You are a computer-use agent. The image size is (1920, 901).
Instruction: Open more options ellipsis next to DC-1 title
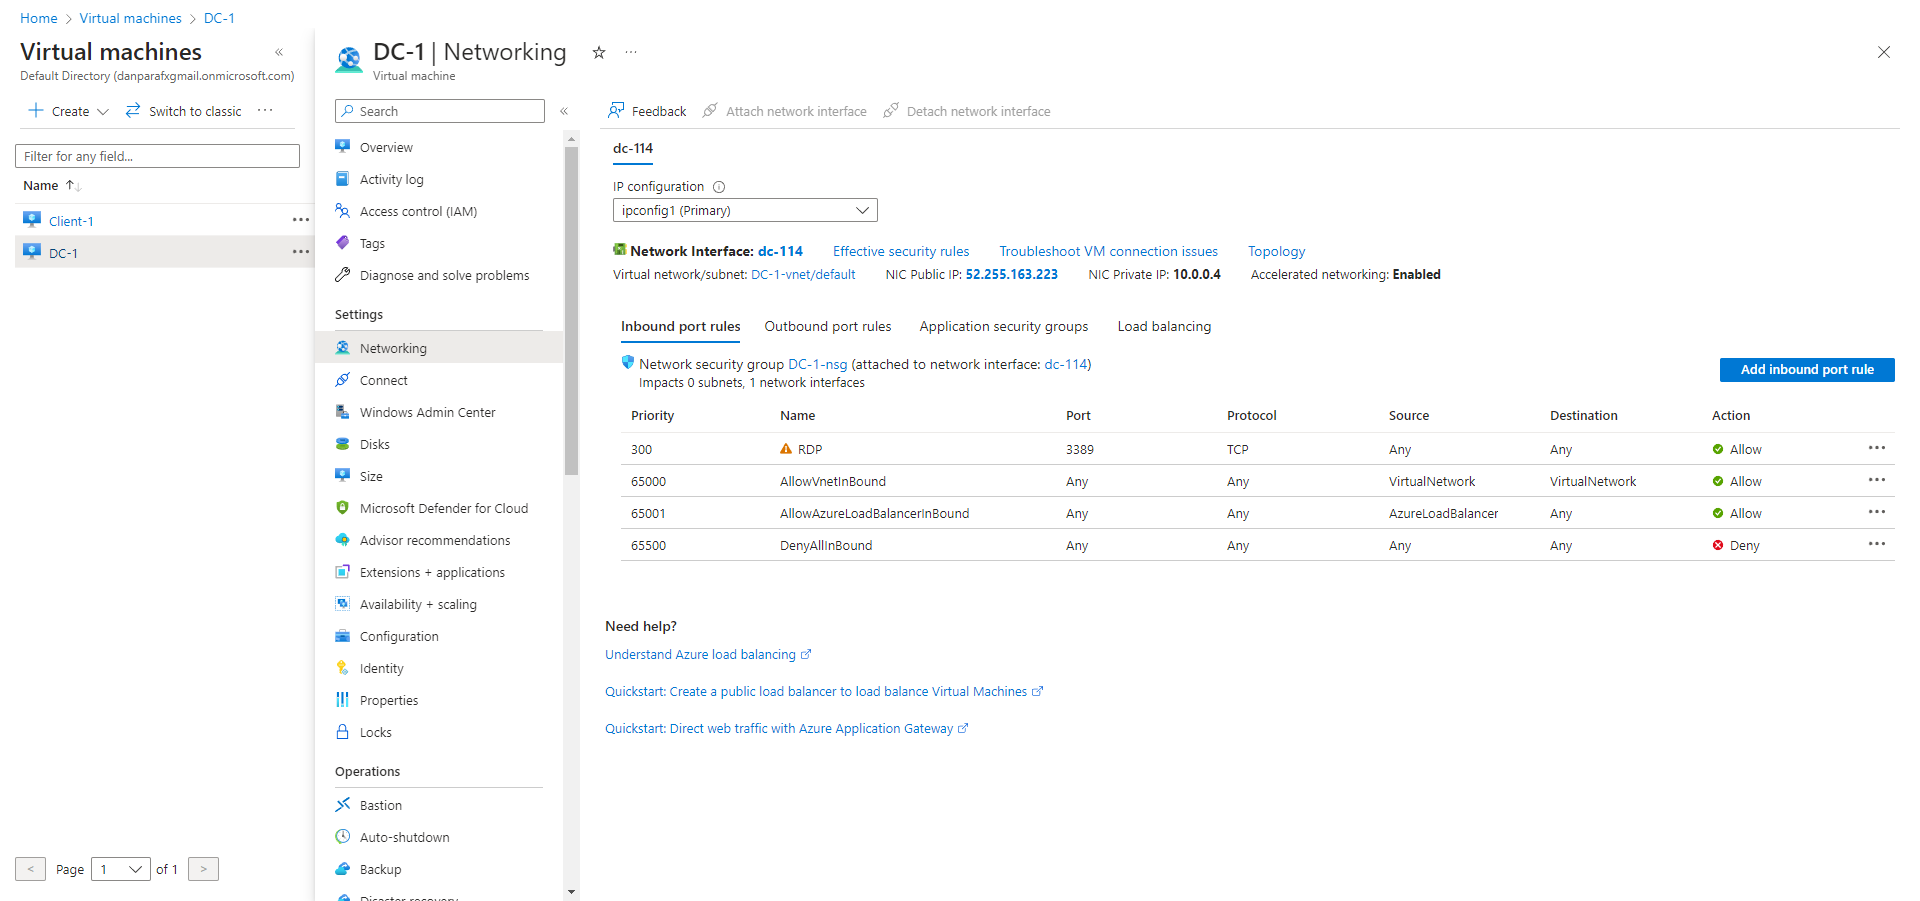pyautogui.click(x=631, y=52)
